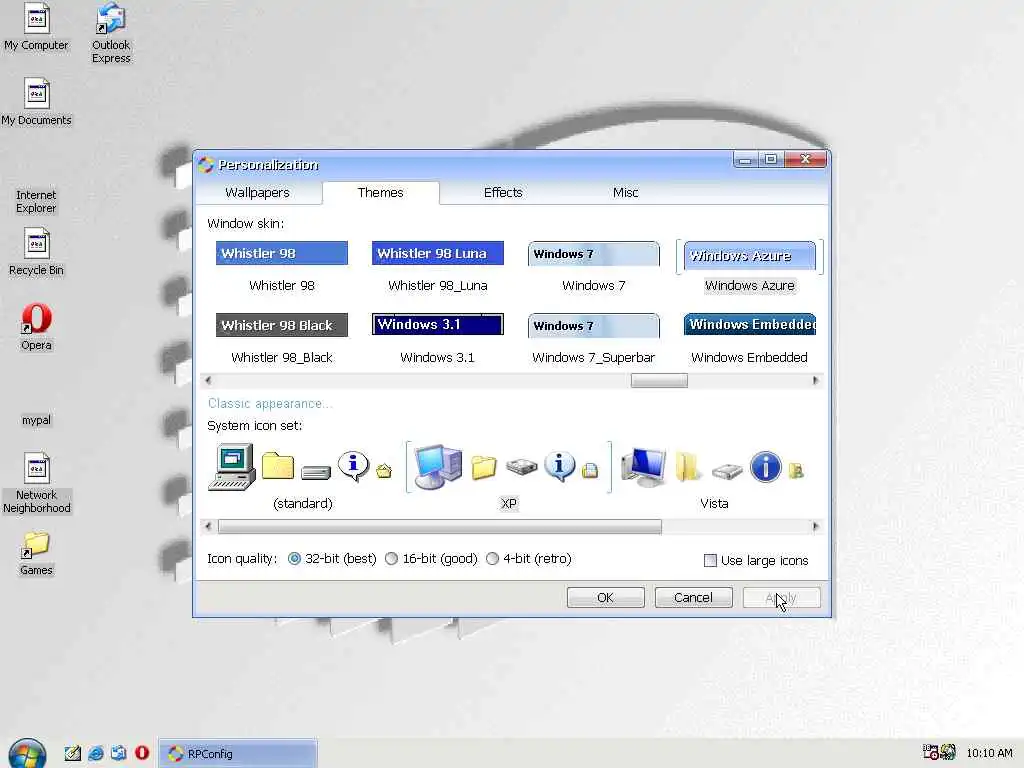This screenshot has height=768, width=1024.
Task: Click Vista set blue info icon
Action: click(x=765, y=467)
